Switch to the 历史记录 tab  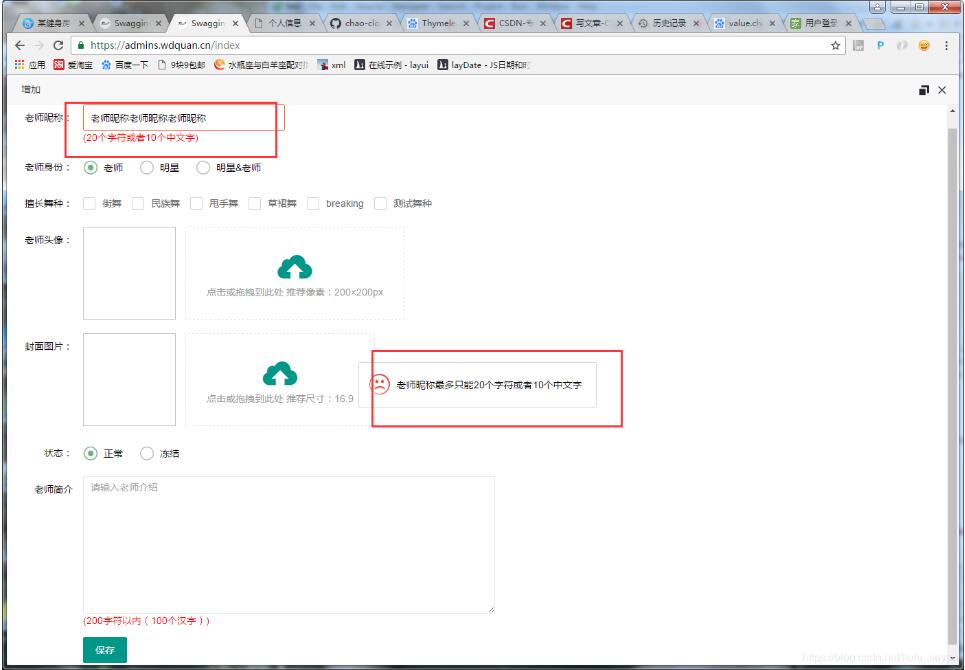coord(669,23)
